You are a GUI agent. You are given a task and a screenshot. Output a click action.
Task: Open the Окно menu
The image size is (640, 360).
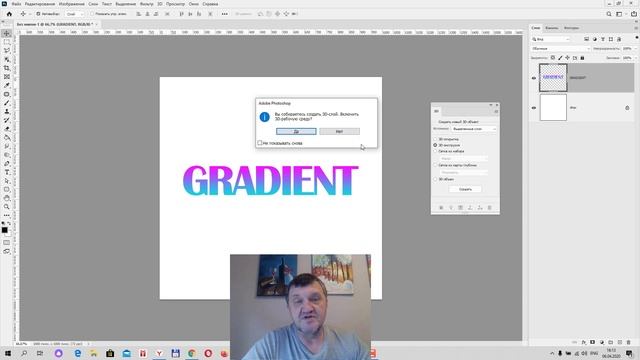click(193, 4)
